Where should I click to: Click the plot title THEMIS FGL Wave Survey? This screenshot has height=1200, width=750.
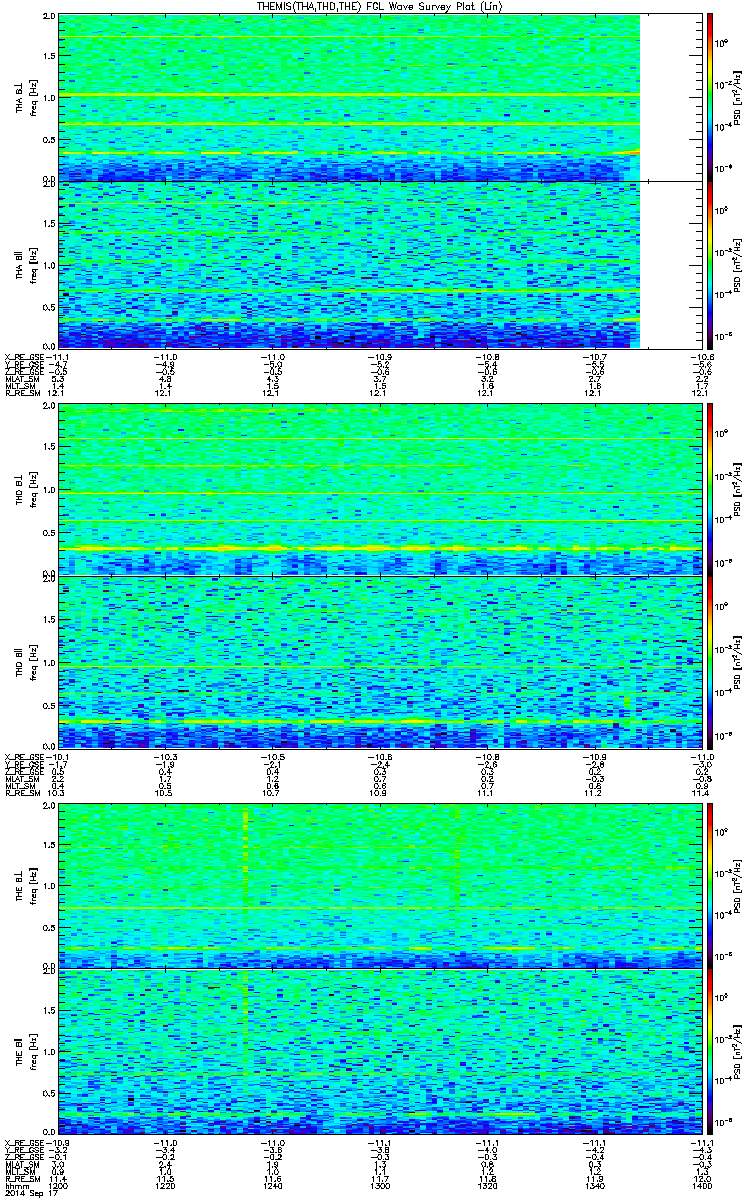[375, 6]
